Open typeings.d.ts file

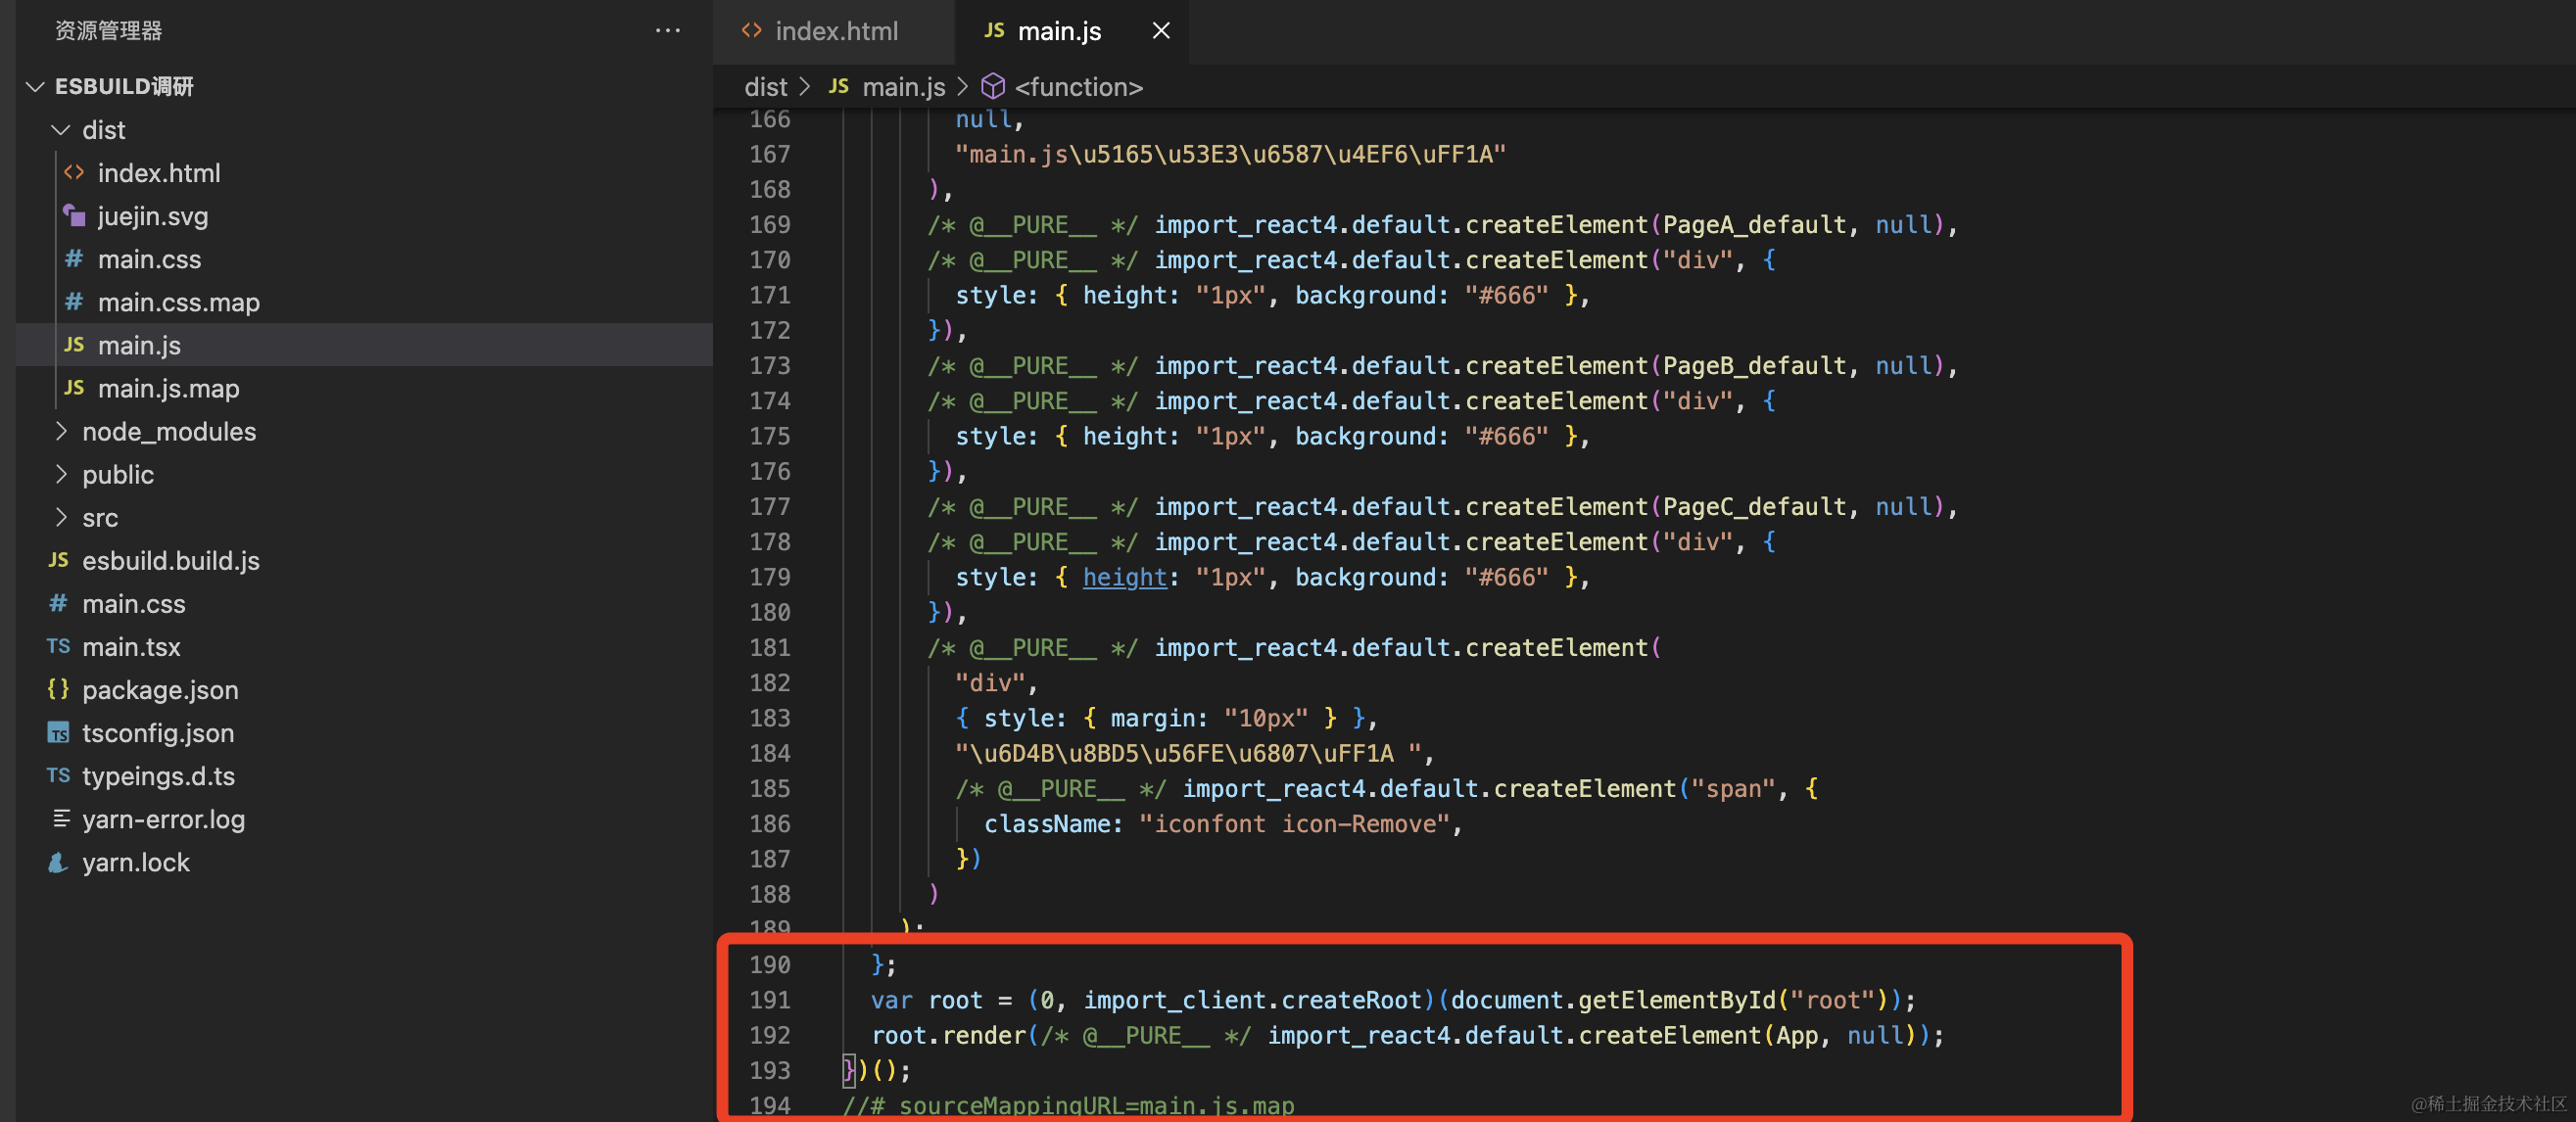pyautogui.click(x=158, y=775)
